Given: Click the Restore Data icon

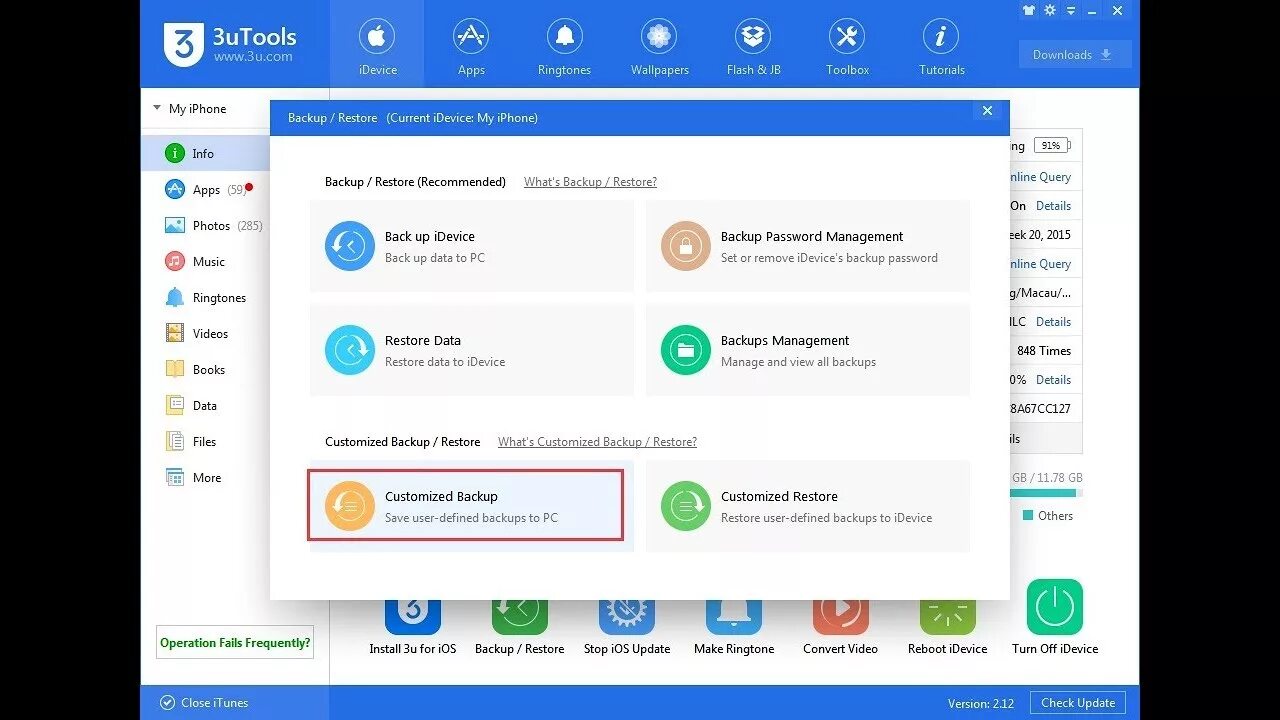Looking at the screenshot, I should click(350, 350).
